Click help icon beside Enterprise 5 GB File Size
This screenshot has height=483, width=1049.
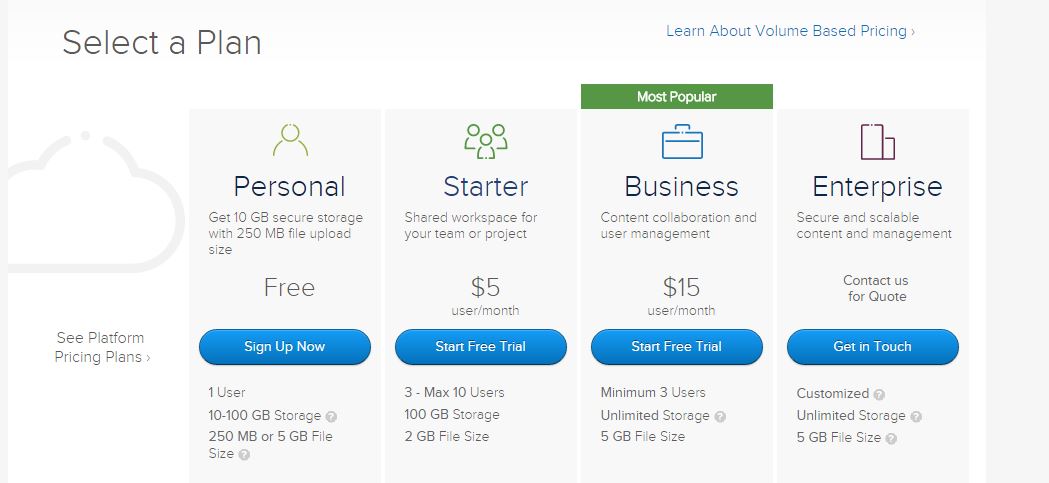coord(891,438)
